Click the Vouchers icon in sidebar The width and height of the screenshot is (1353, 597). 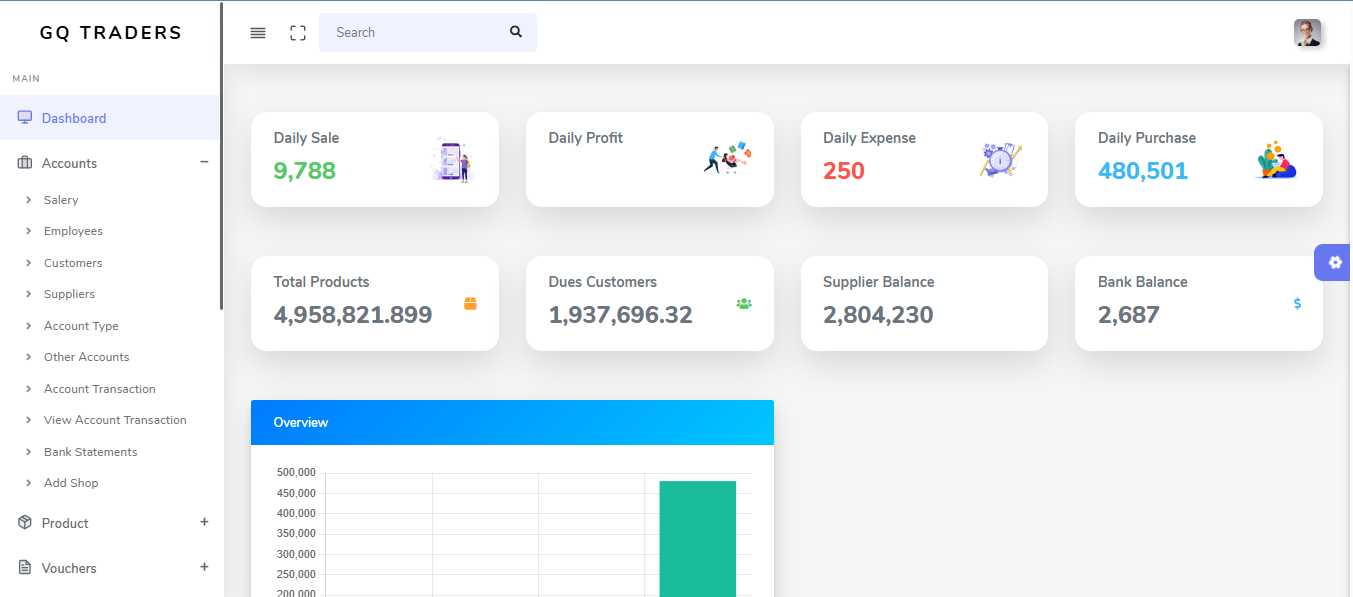tap(22, 567)
